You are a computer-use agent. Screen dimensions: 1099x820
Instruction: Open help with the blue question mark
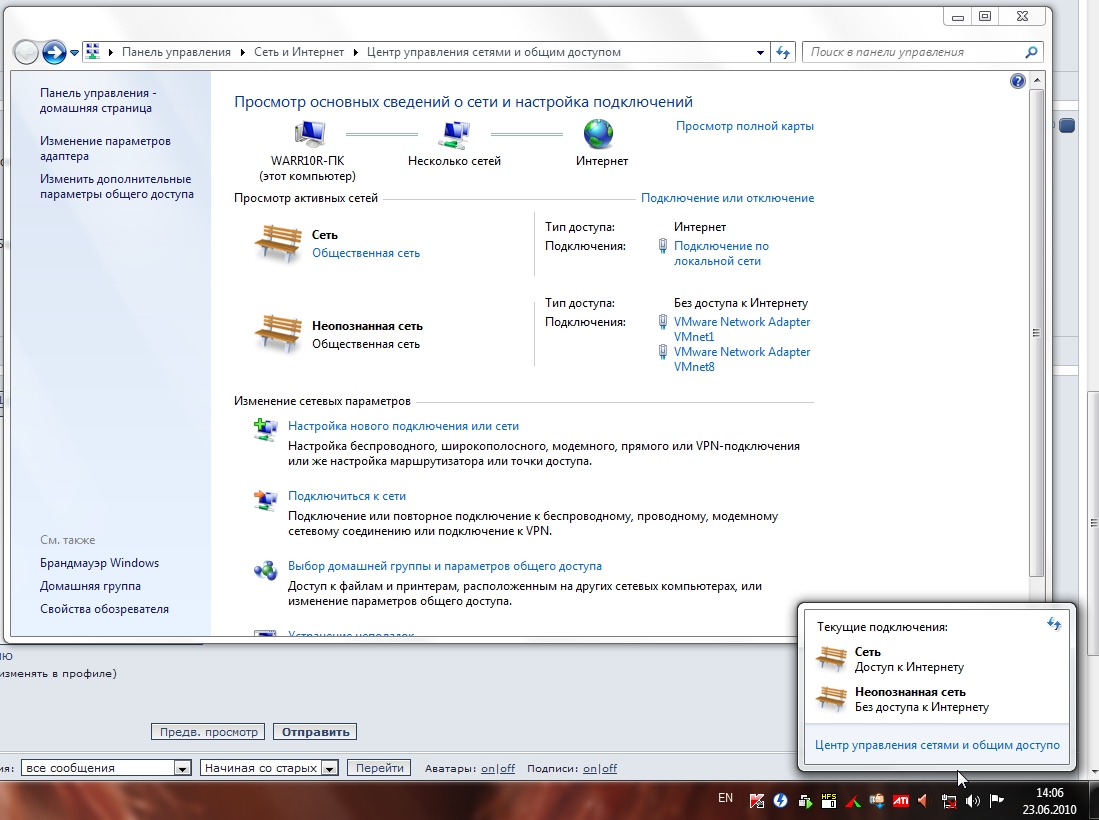point(1018,81)
